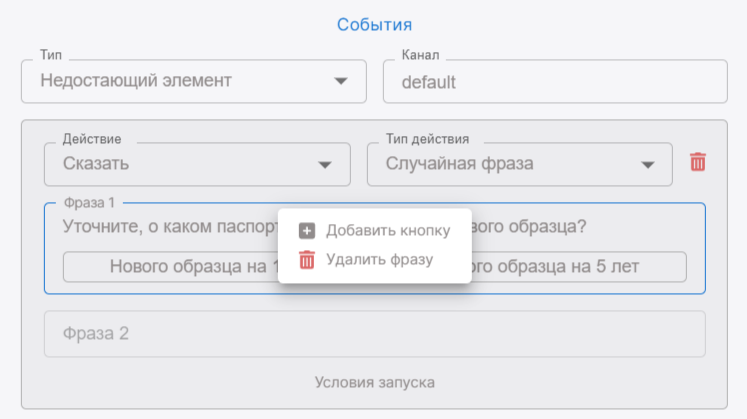The height and width of the screenshot is (419, 747).
Task: Click the Канал input field with default
Action: (x=555, y=81)
